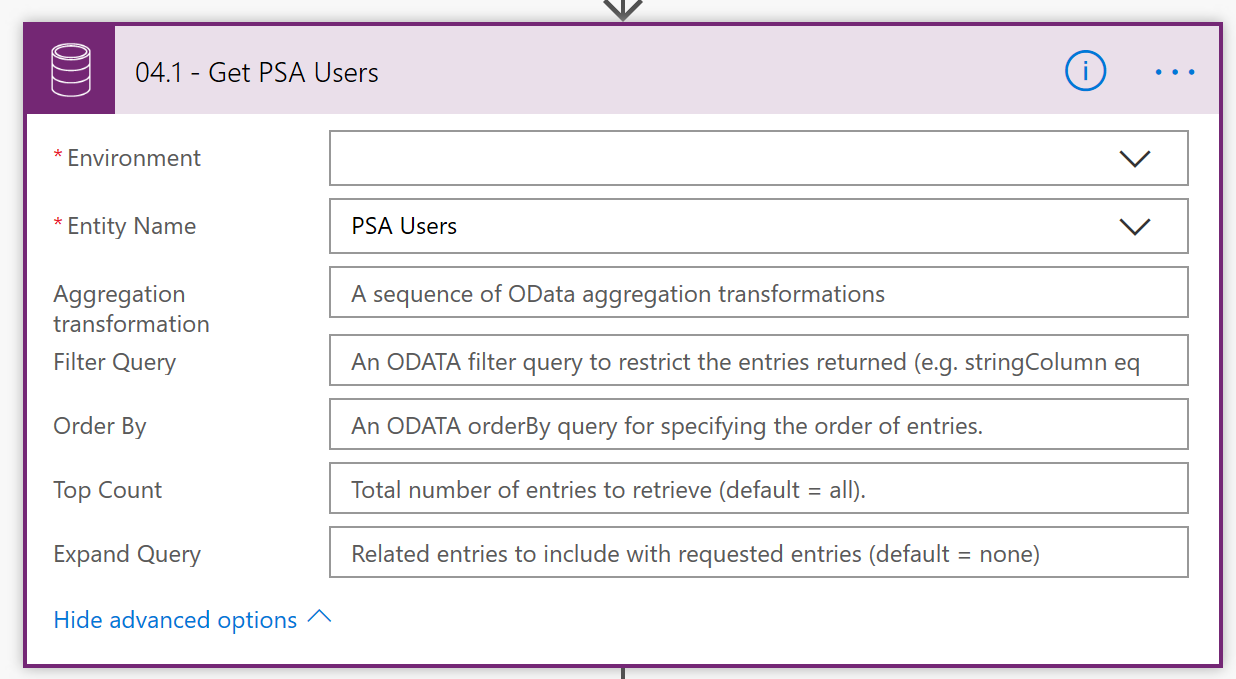This screenshot has width=1236, height=679.
Task: Click the purple database connector icon
Action: (x=70, y=71)
